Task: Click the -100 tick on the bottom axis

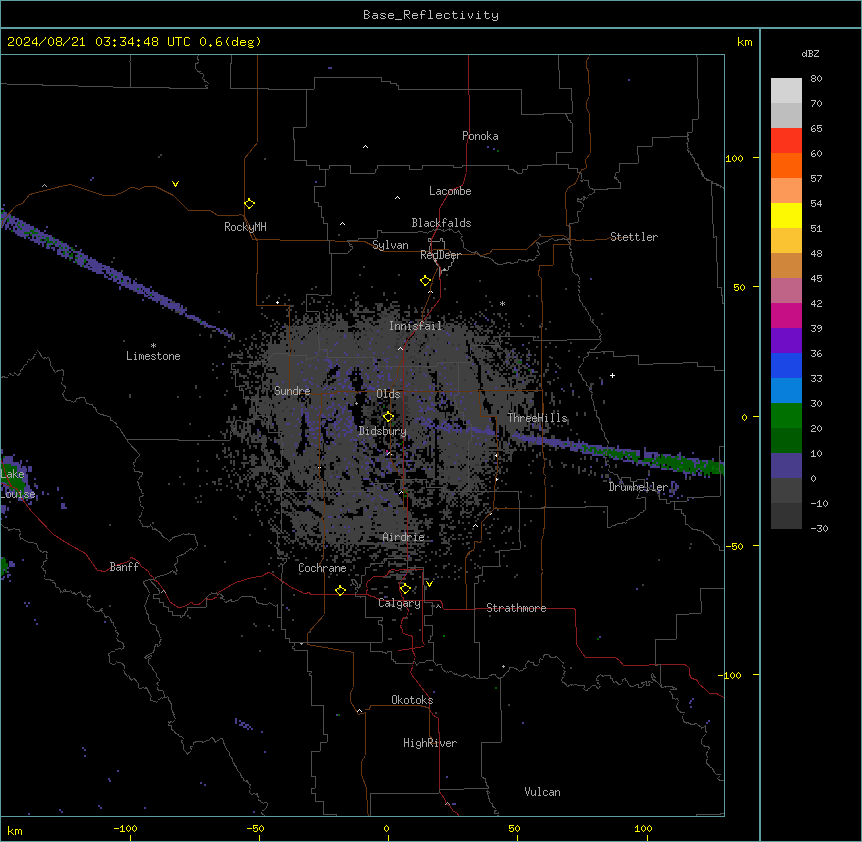Action: (x=125, y=828)
